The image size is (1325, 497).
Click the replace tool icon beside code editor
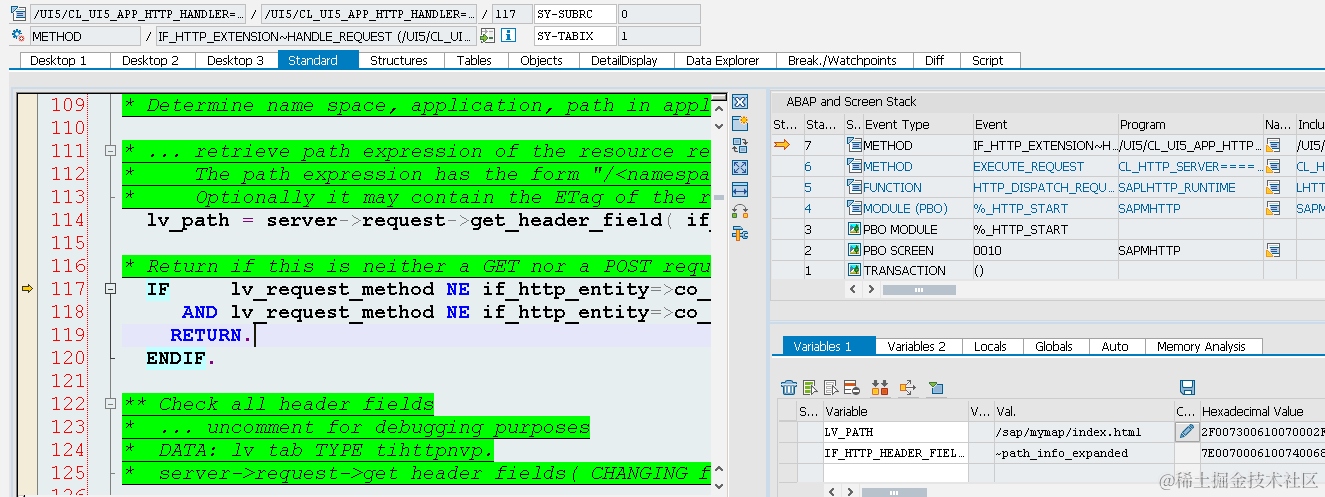[740, 146]
